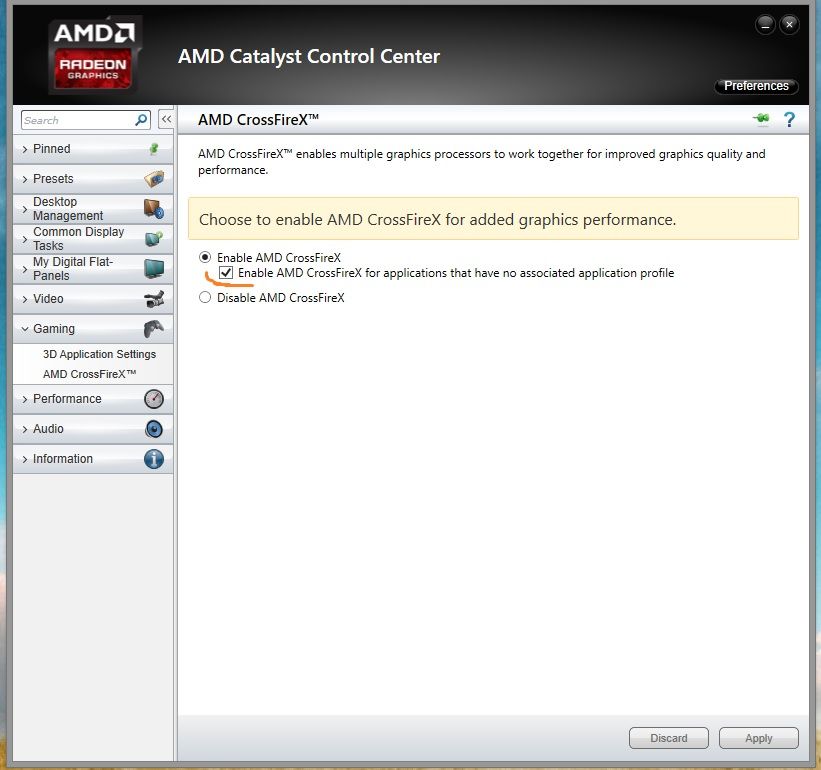The height and width of the screenshot is (770, 821).
Task: Click the Information 'i' icon
Action: point(154,459)
